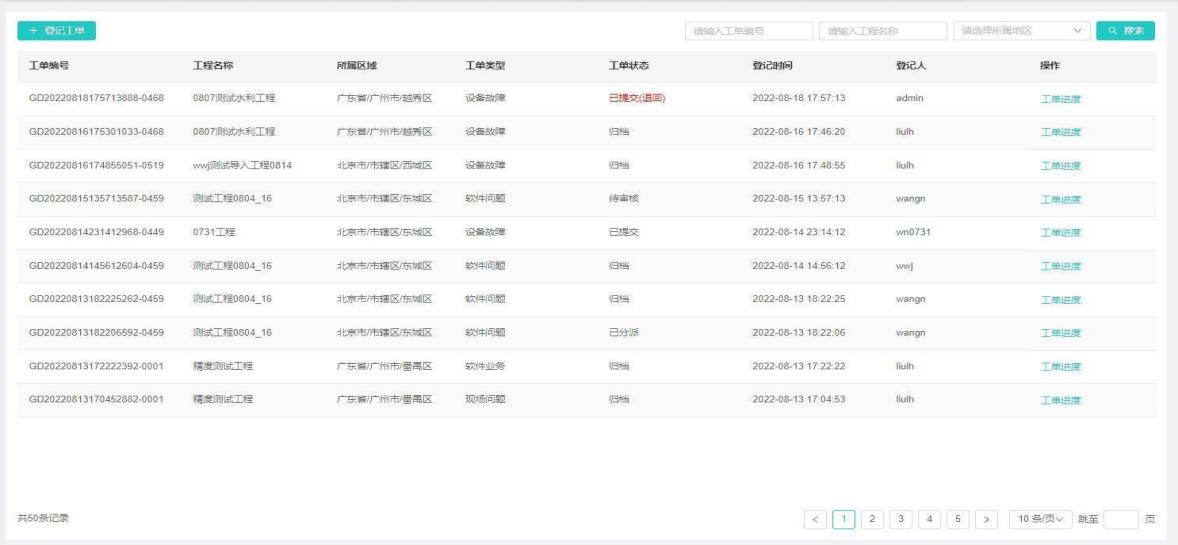Go to the previous page arrow
The height and width of the screenshot is (545, 1178).
coord(816,518)
